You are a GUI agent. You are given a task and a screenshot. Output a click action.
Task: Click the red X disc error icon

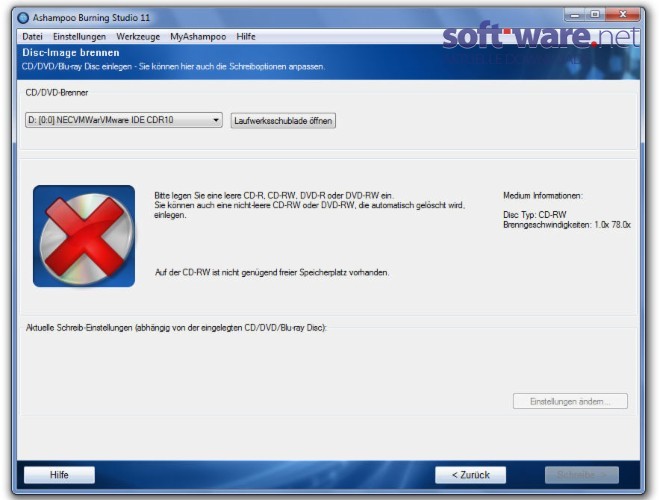[84, 236]
